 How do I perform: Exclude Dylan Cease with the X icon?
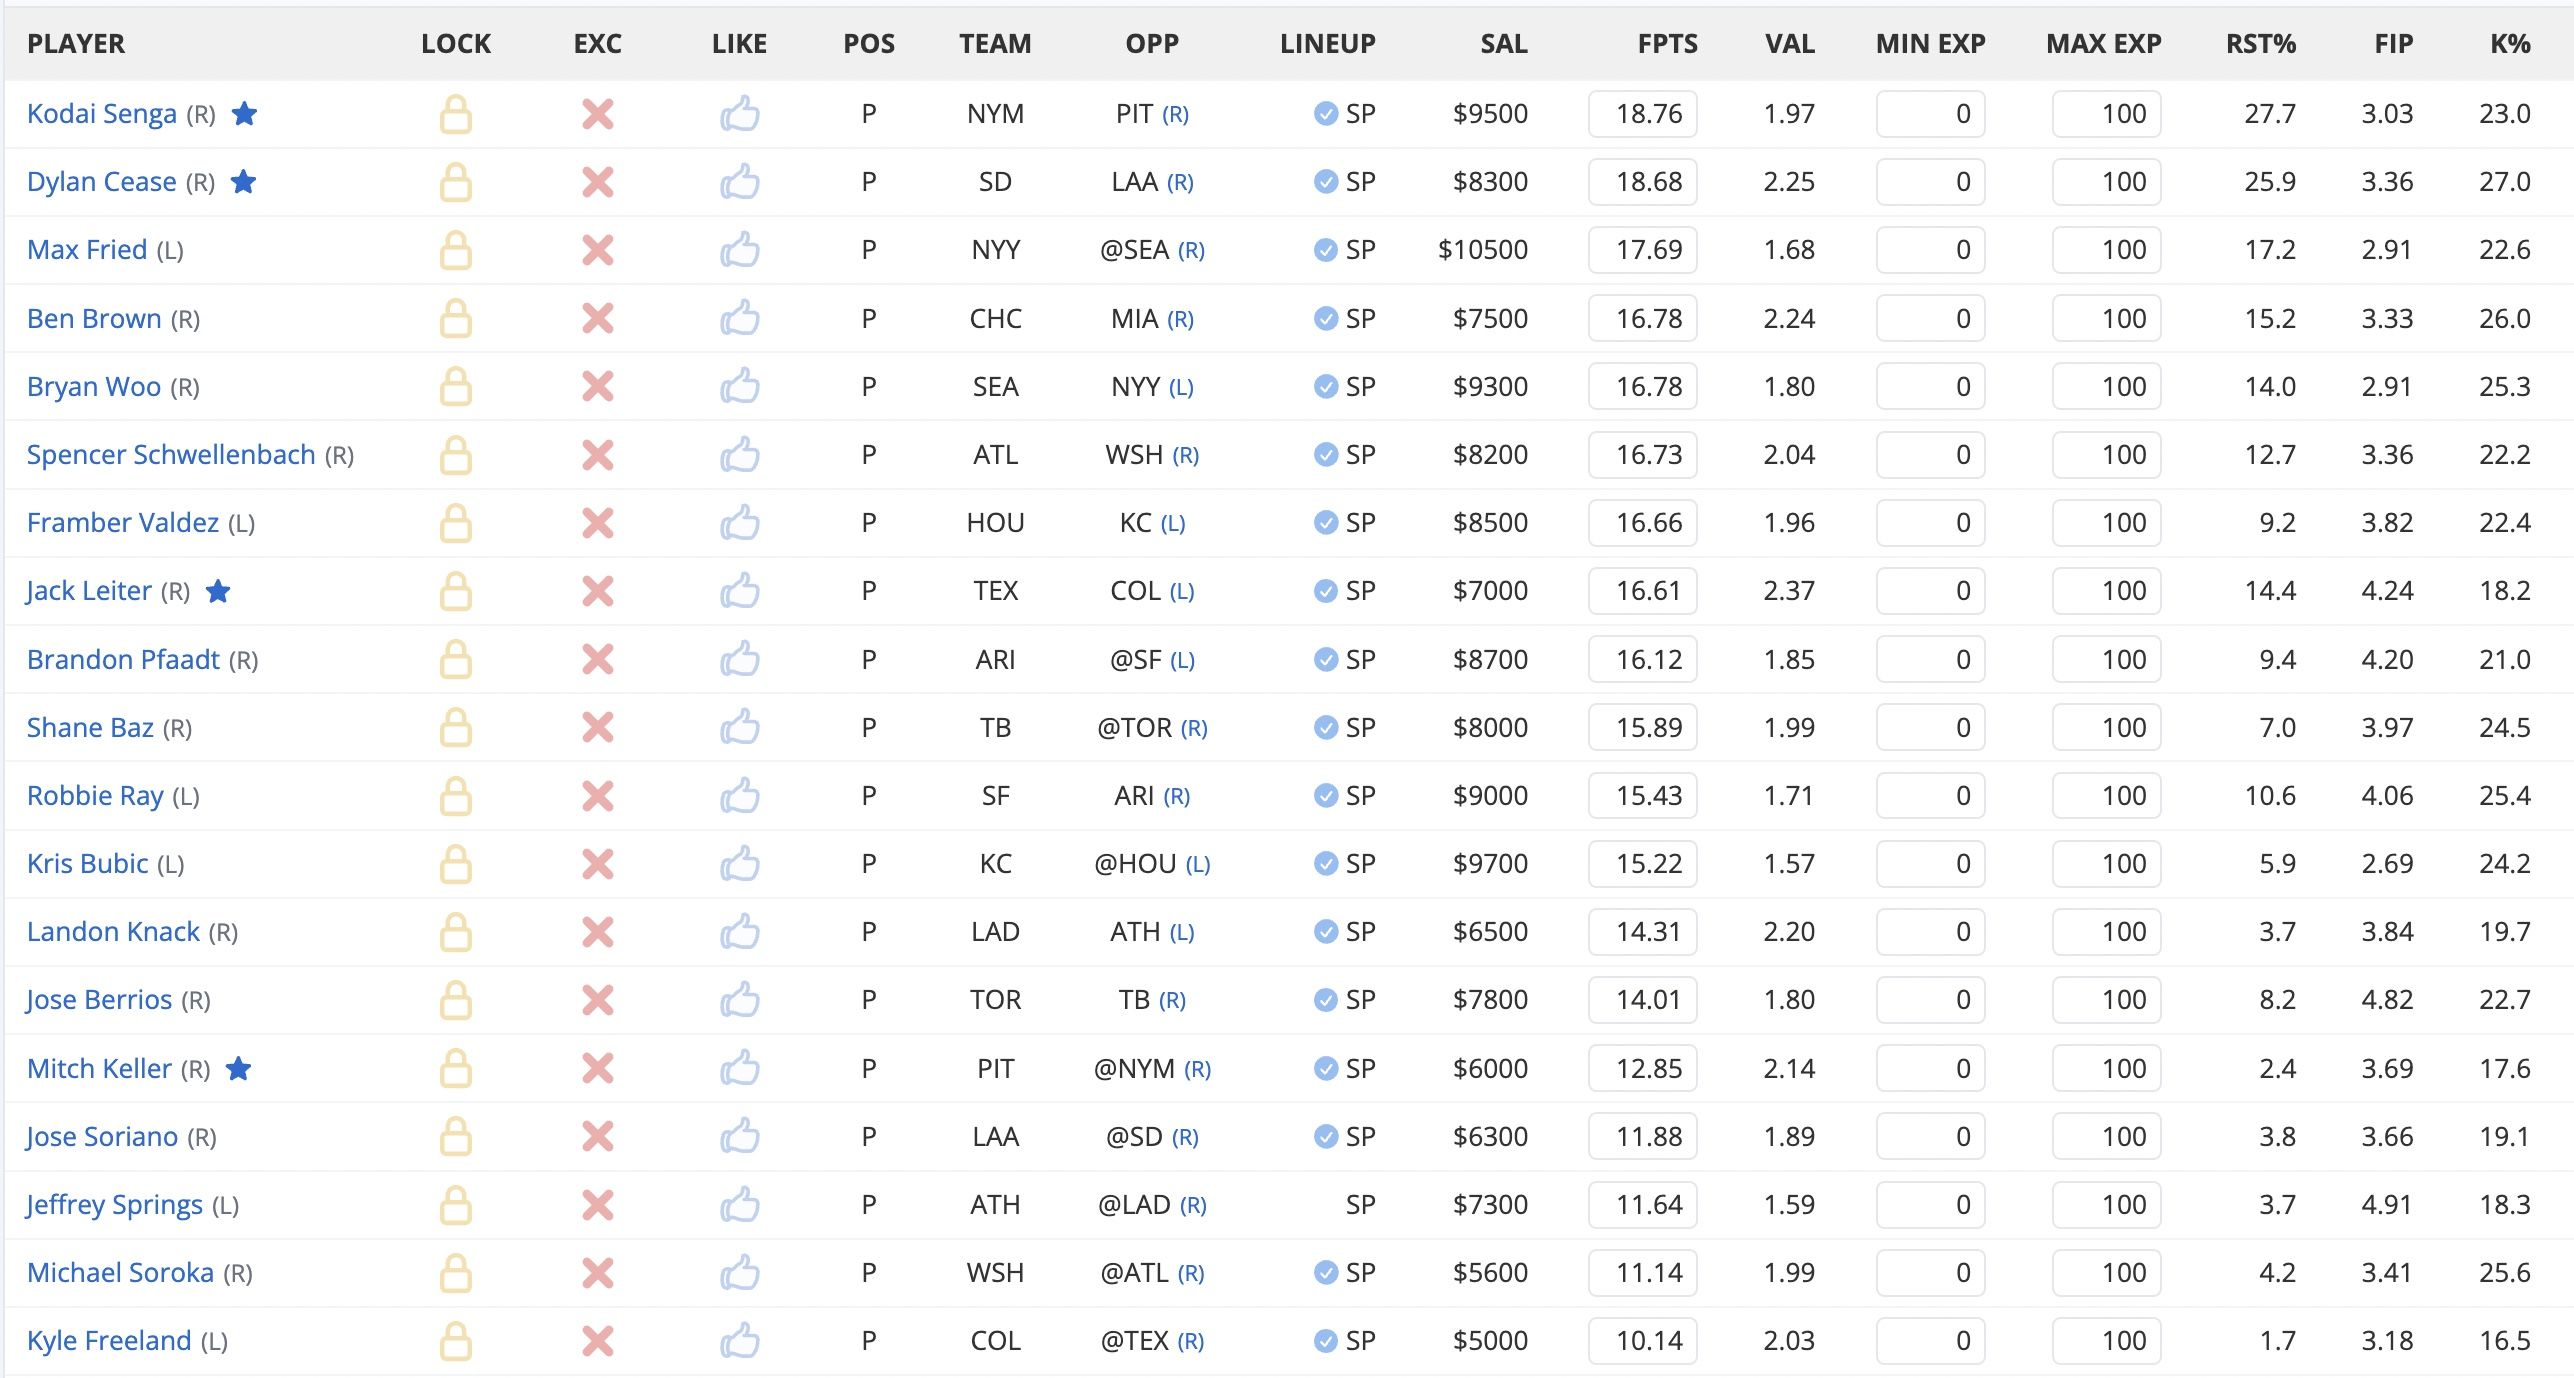coord(598,182)
